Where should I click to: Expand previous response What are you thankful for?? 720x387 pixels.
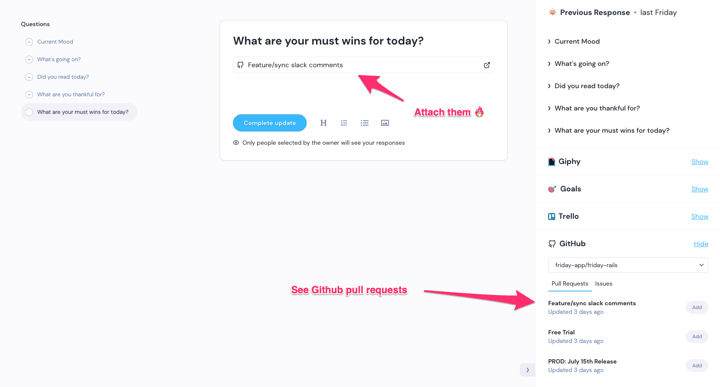click(594, 108)
